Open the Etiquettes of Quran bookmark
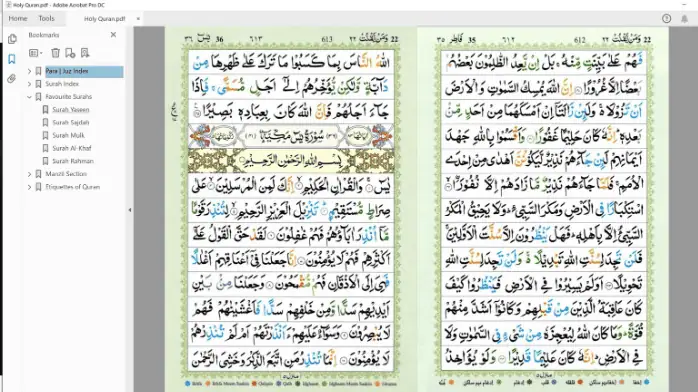698x392 pixels. click(73, 187)
